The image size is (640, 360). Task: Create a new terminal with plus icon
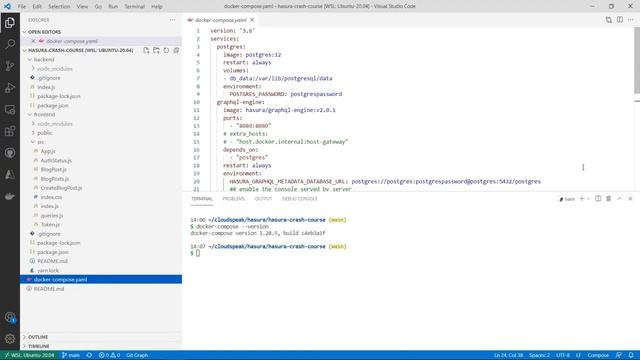(582, 199)
